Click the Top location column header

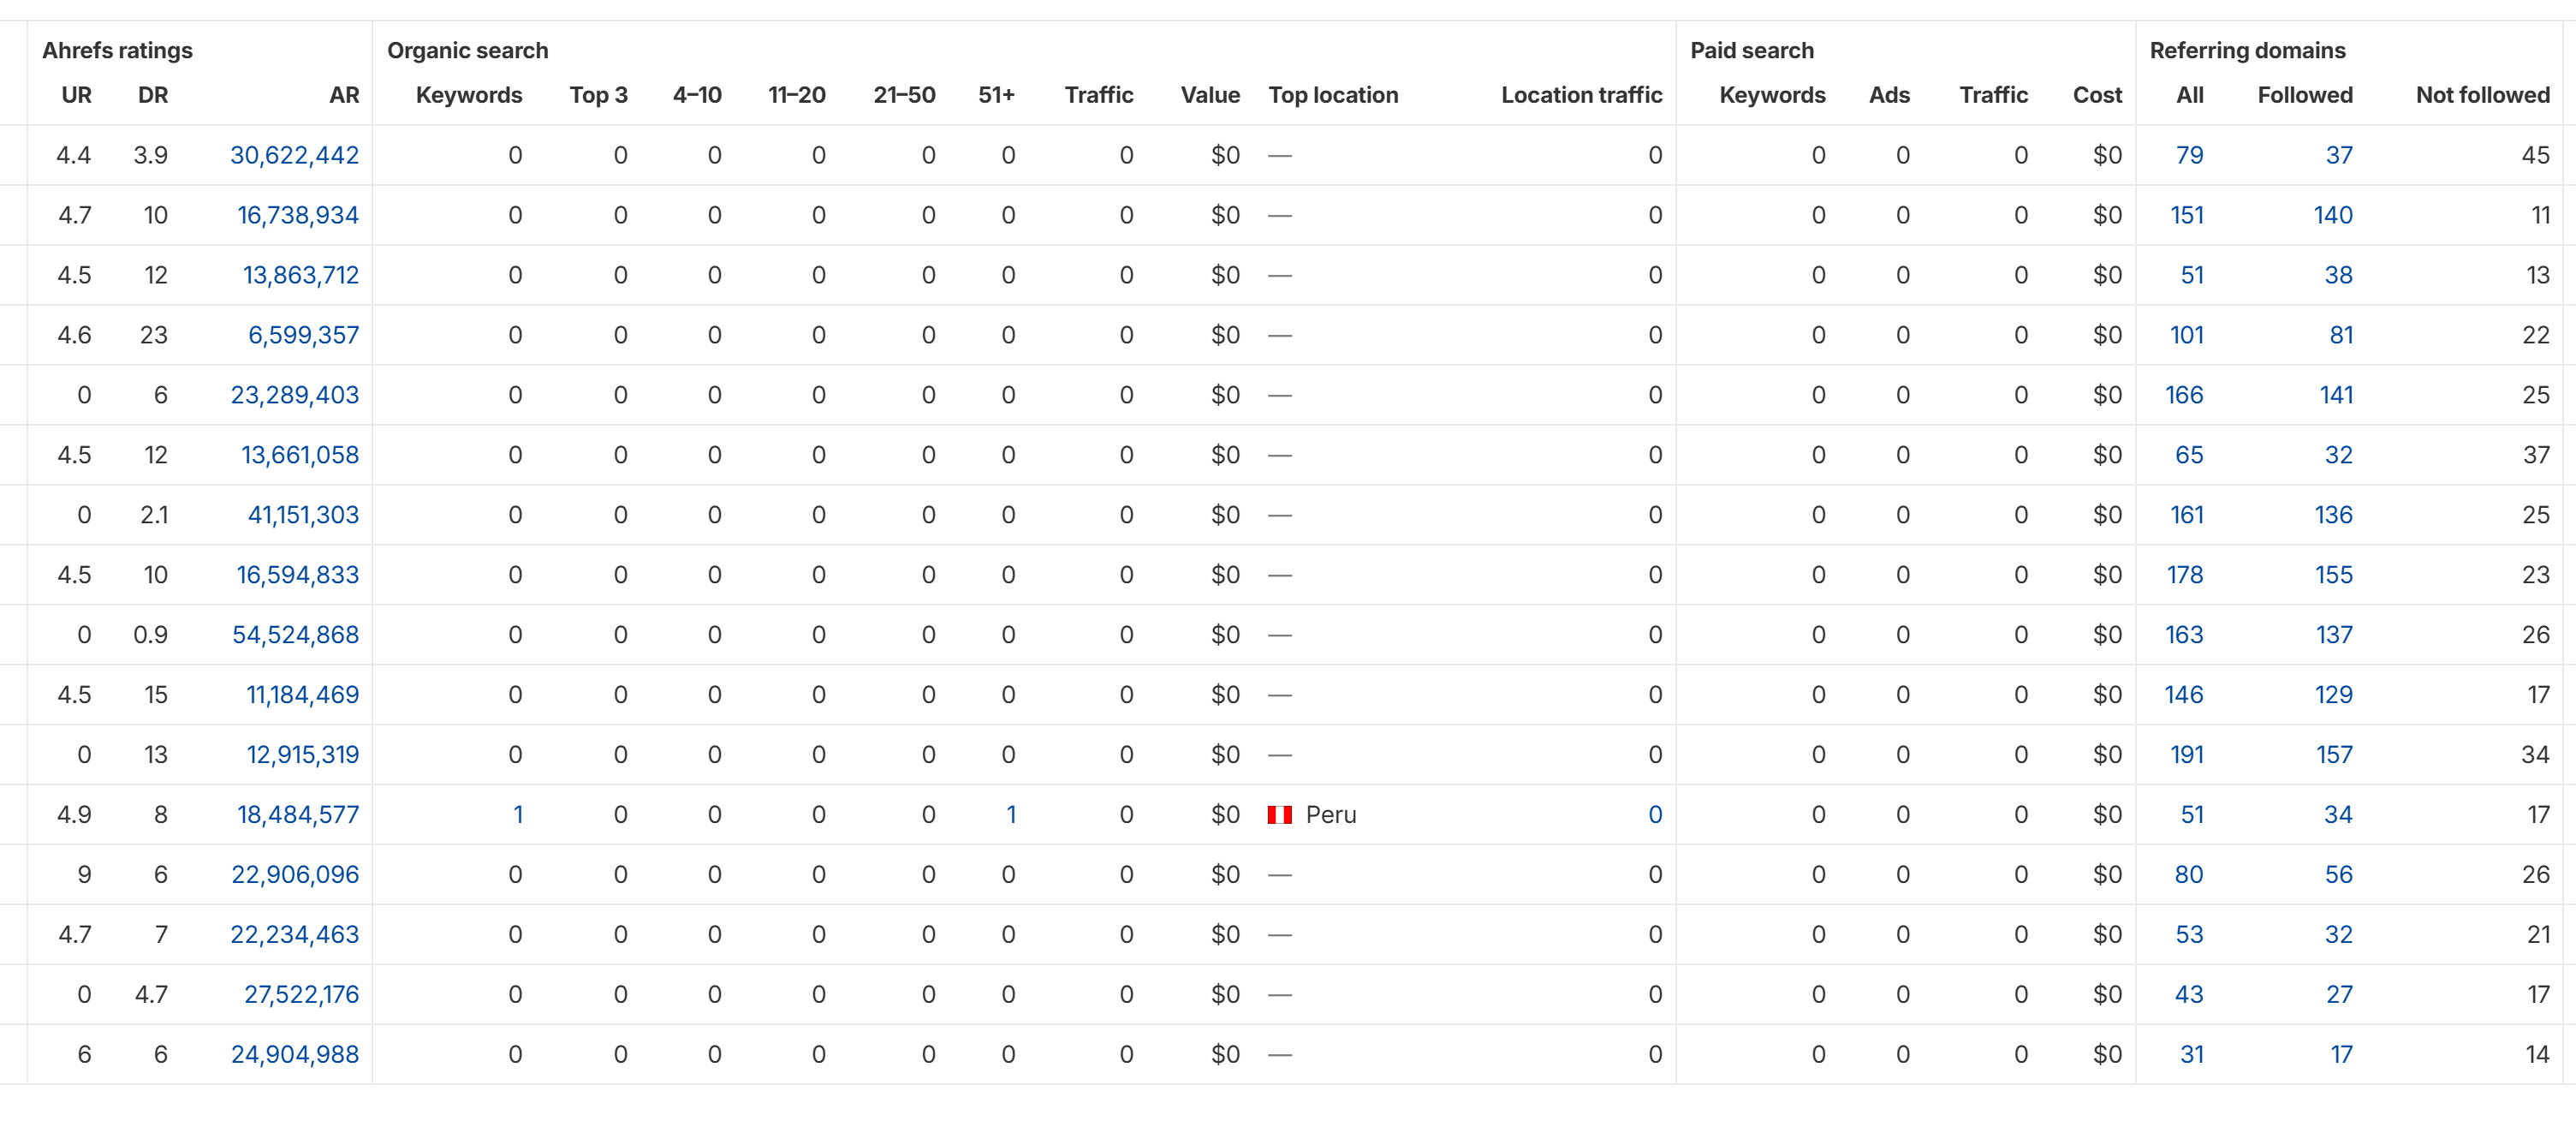(x=1333, y=95)
